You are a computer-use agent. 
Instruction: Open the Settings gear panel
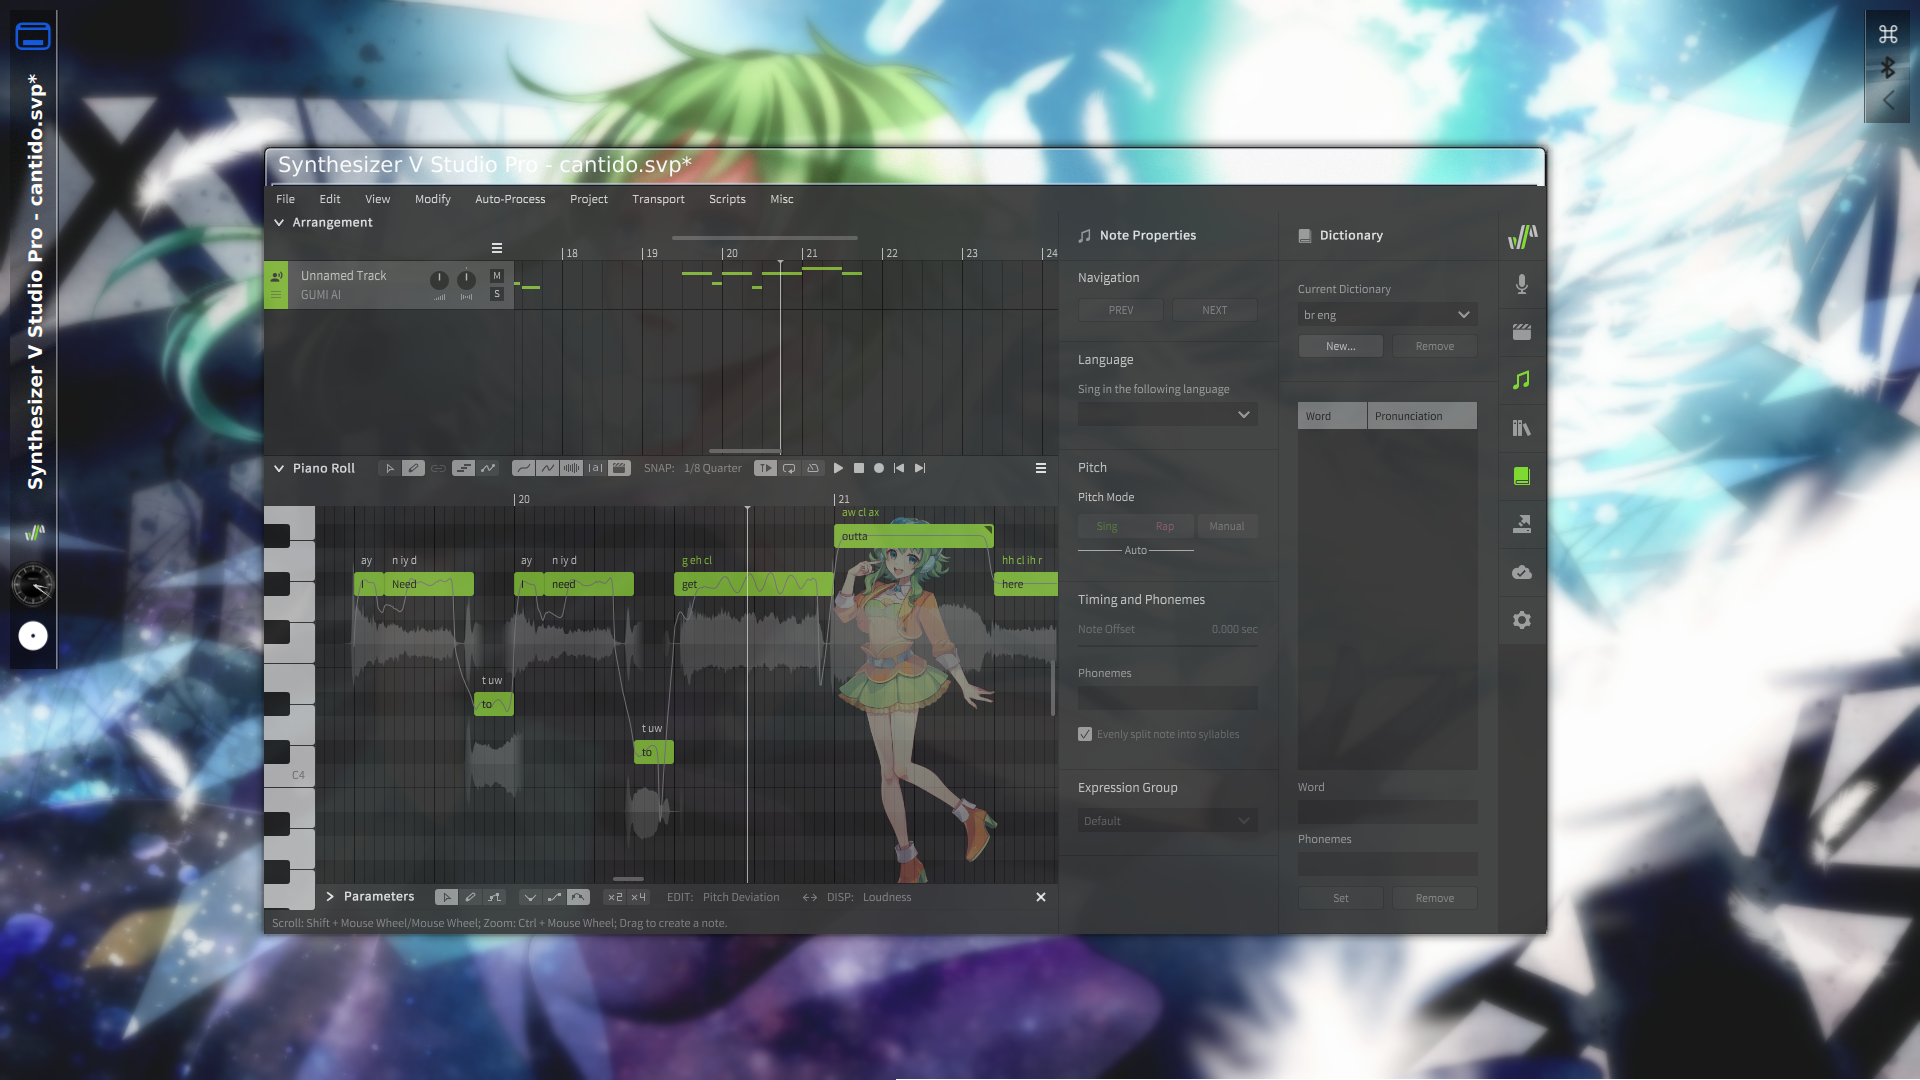click(1521, 620)
